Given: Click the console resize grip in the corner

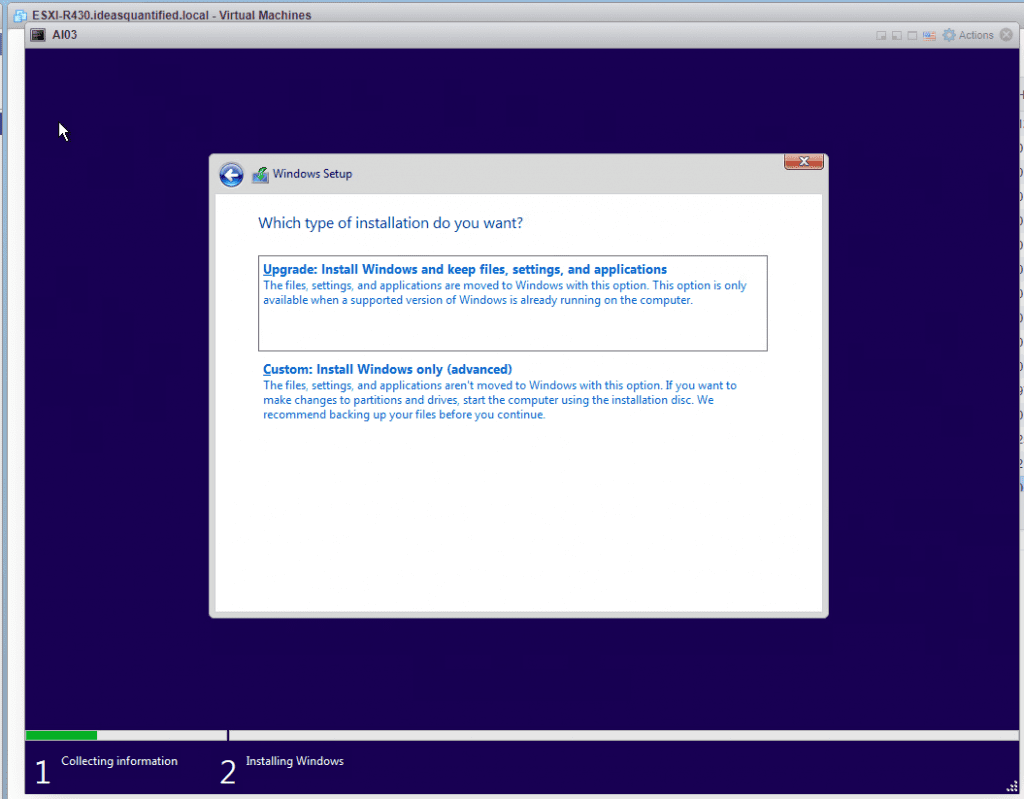Looking at the screenshot, I should point(1012,787).
